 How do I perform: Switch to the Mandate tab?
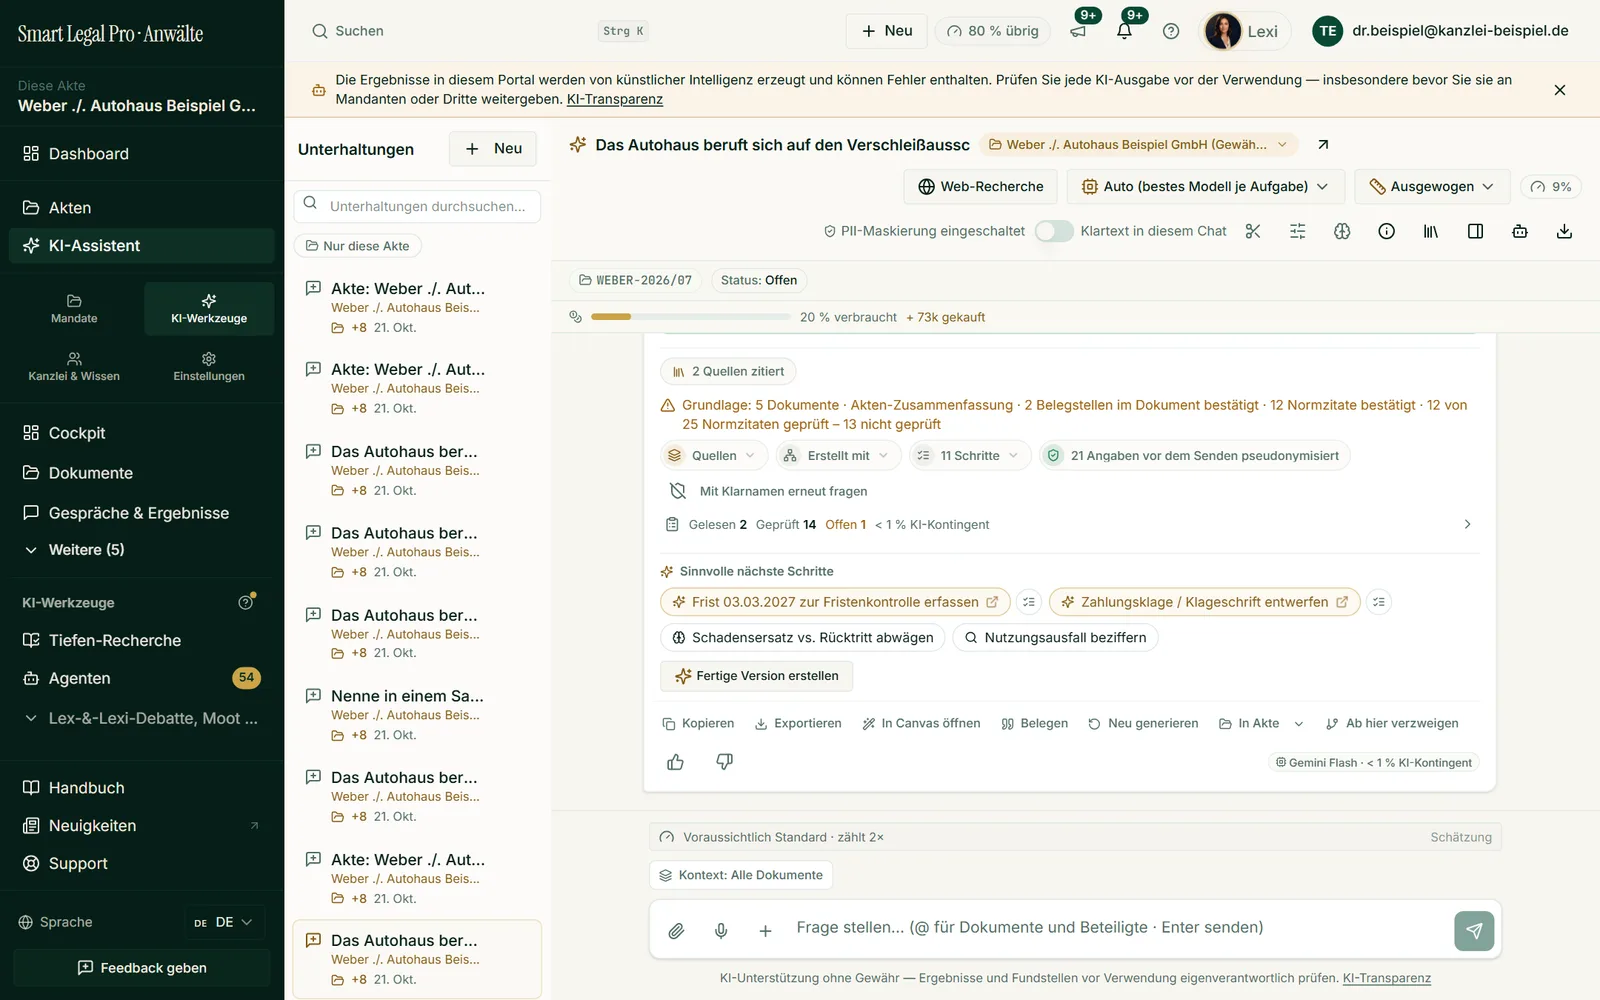pyautogui.click(x=74, y=309)
